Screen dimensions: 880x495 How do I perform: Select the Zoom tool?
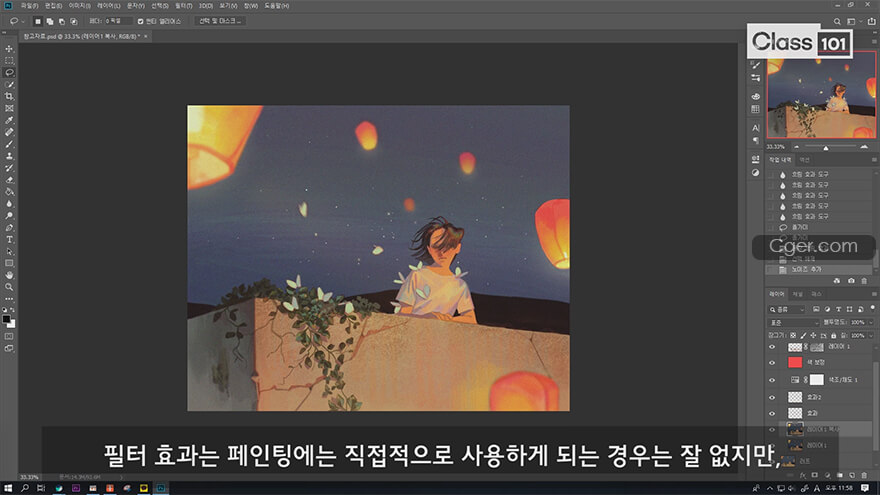pos(9,287)
